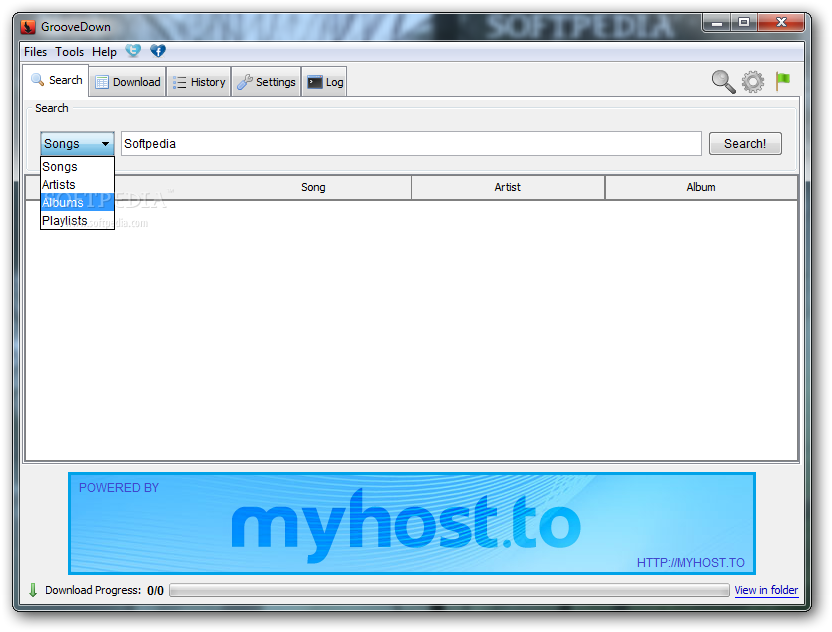Sort results by Album column header
The image size is (832, 632).
point(701,187)
